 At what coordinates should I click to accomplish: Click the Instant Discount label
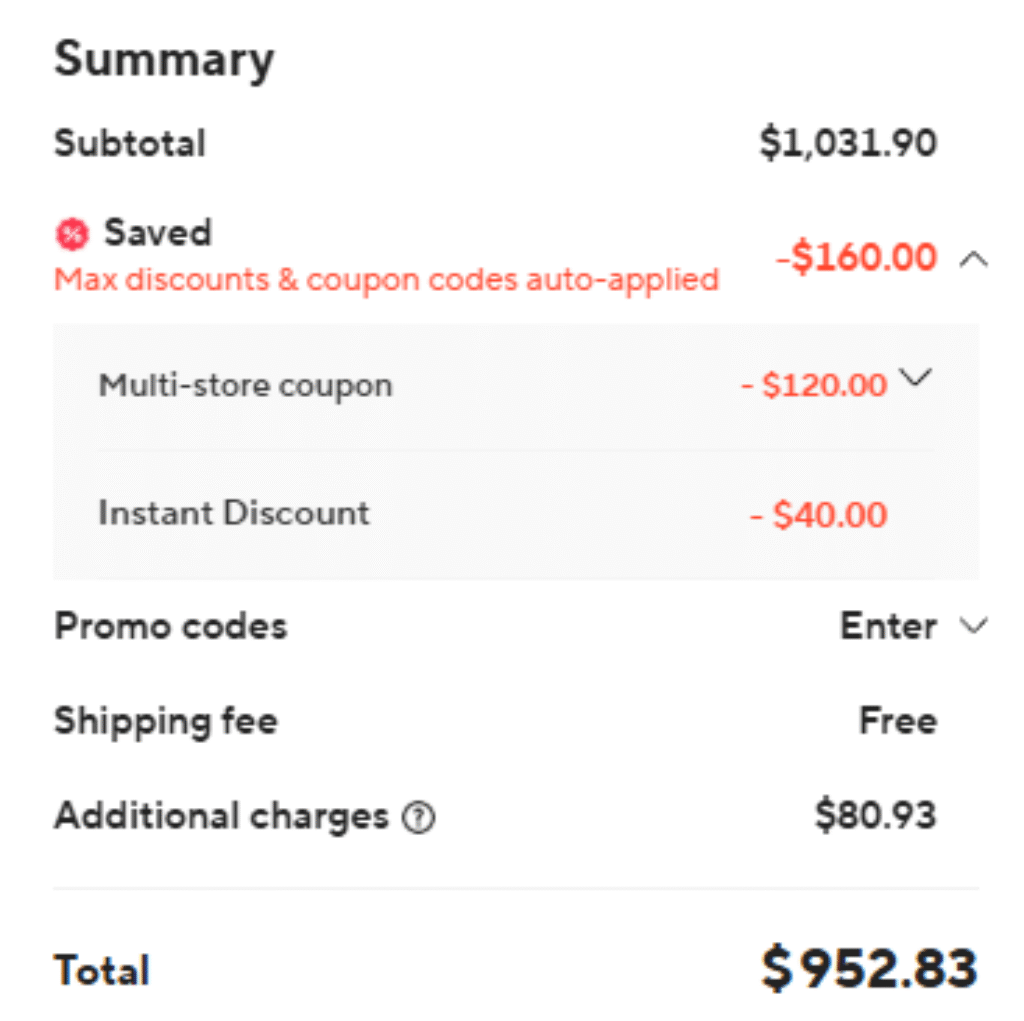click(234, 513)
